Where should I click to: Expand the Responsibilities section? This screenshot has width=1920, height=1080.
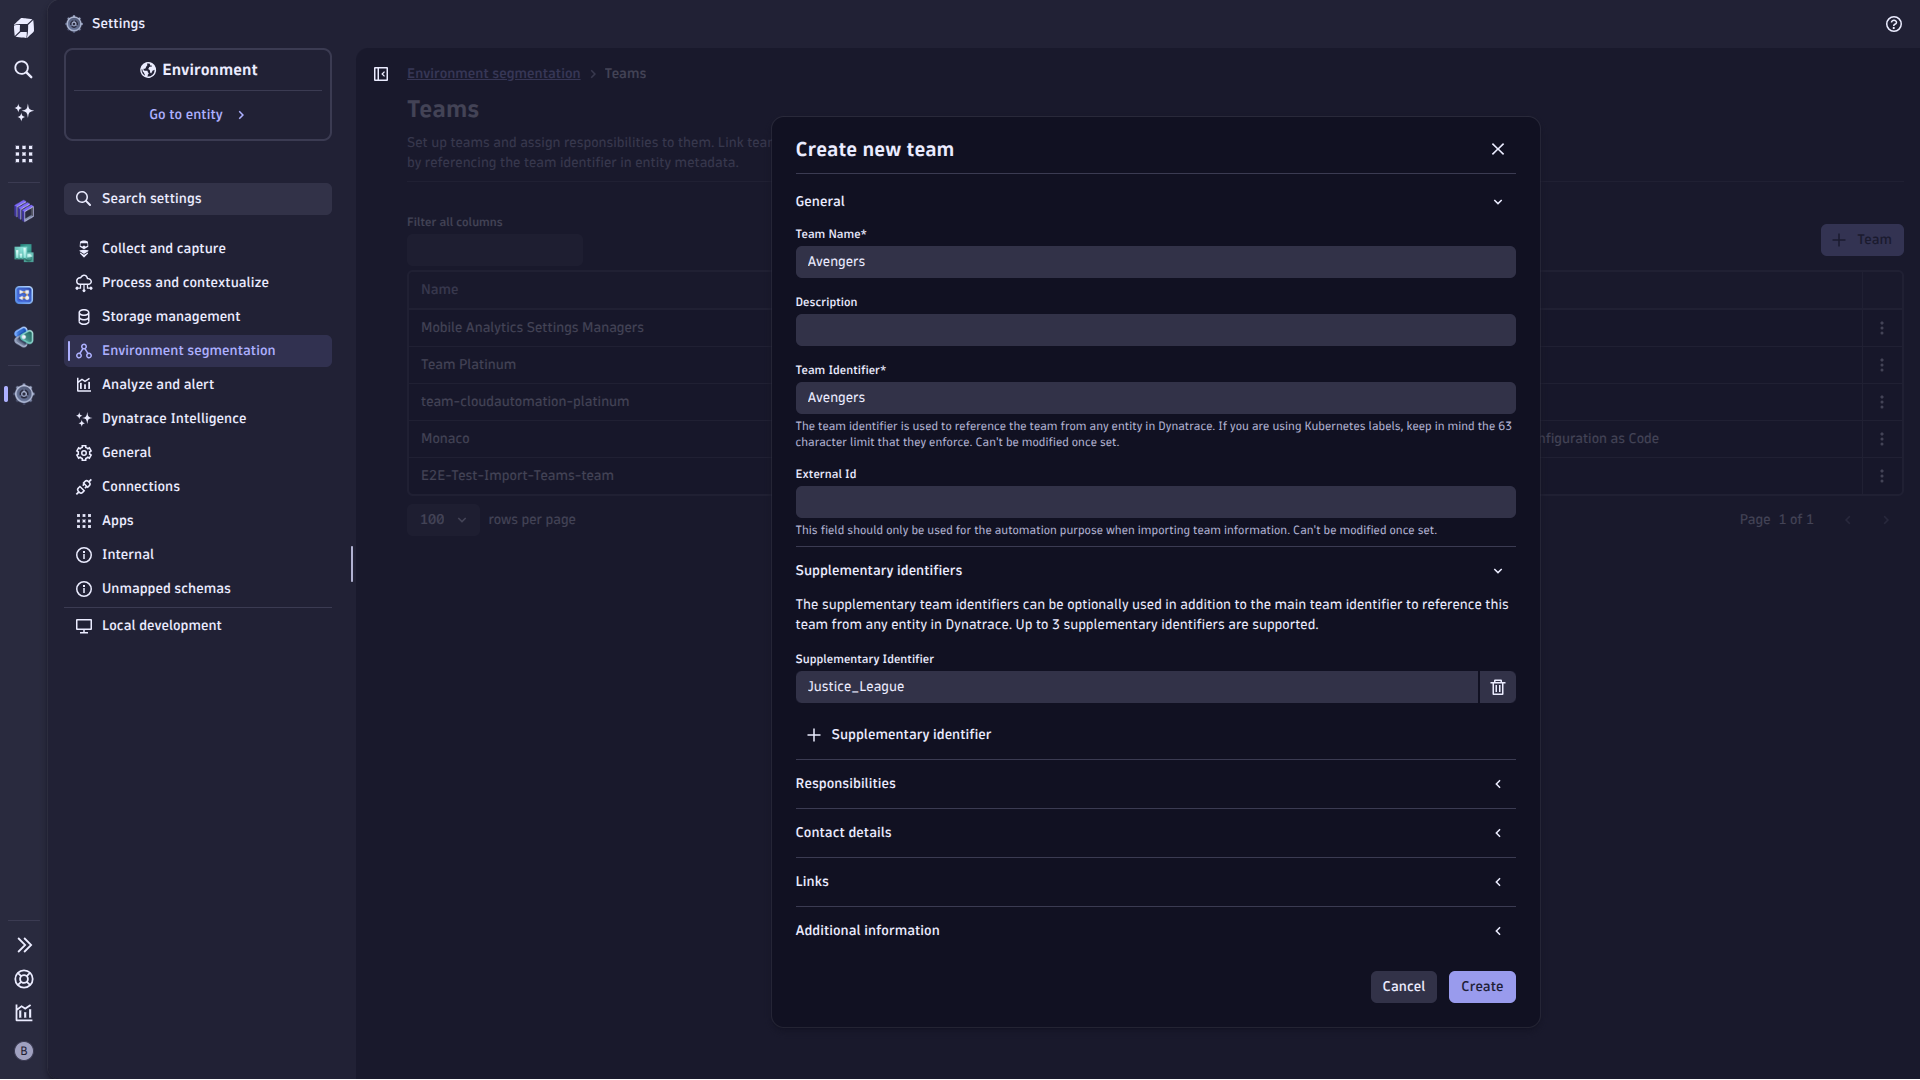(x=1497, y=784)
